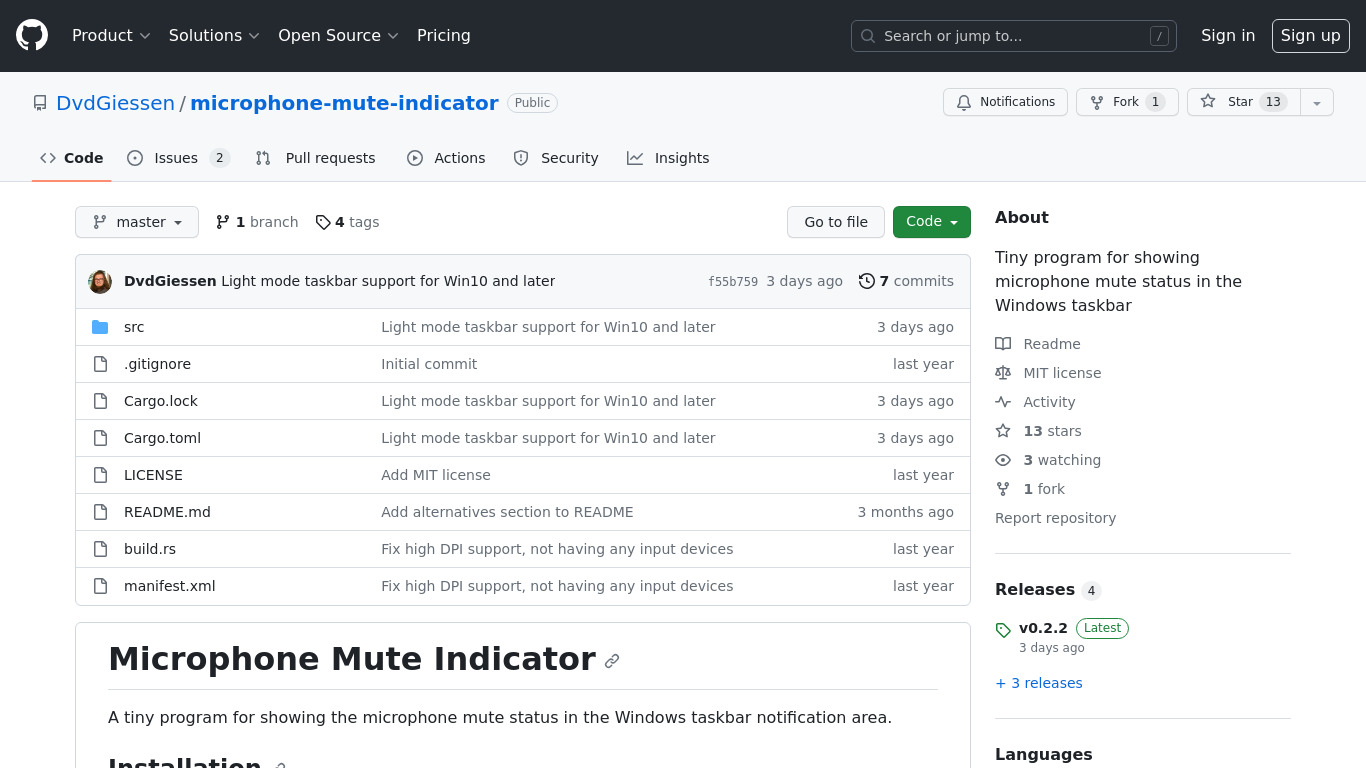Click the file icon beside LICENSE
This screenshot has height=768, width=1366.
point(100,475)
